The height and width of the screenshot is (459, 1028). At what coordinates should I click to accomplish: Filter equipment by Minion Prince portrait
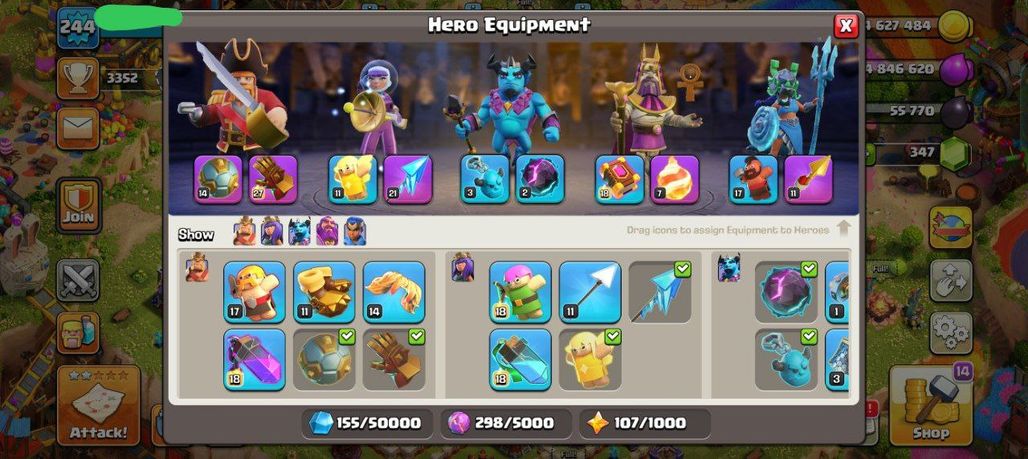[x=300, y=231]
